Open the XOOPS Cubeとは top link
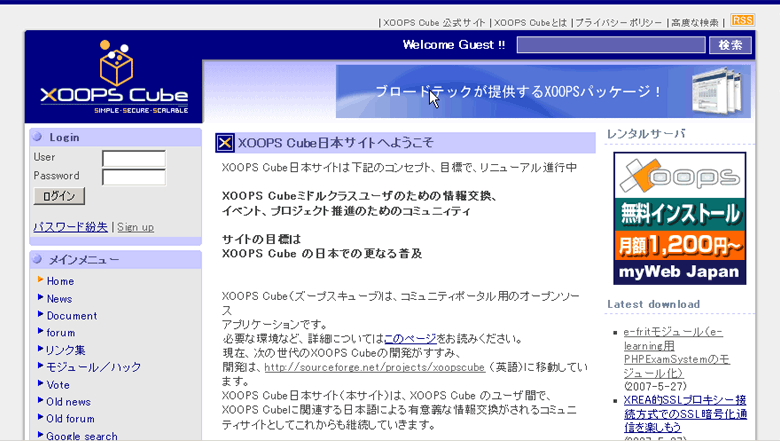This screenshot has height=441, width=780. coord(530,23)
